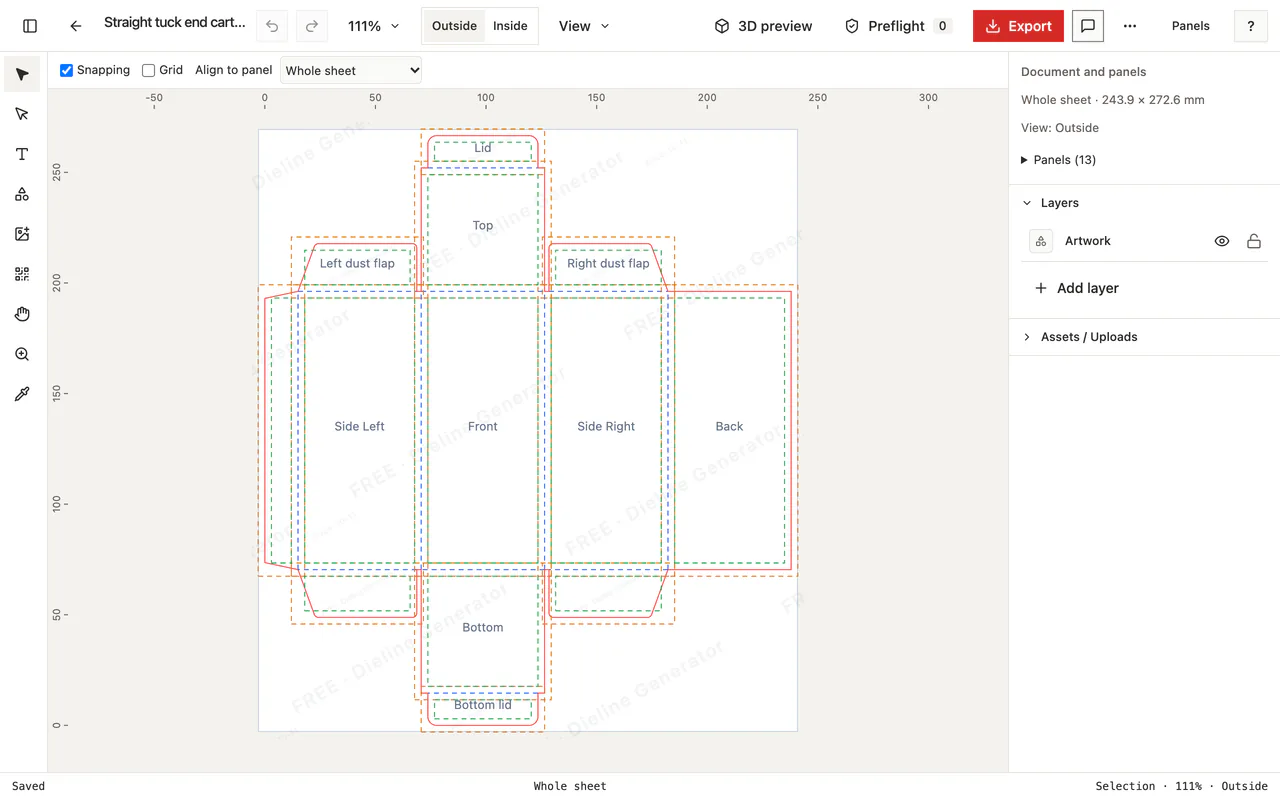
Task: Open the three-dot more options menu
Action: point(1130,26)
